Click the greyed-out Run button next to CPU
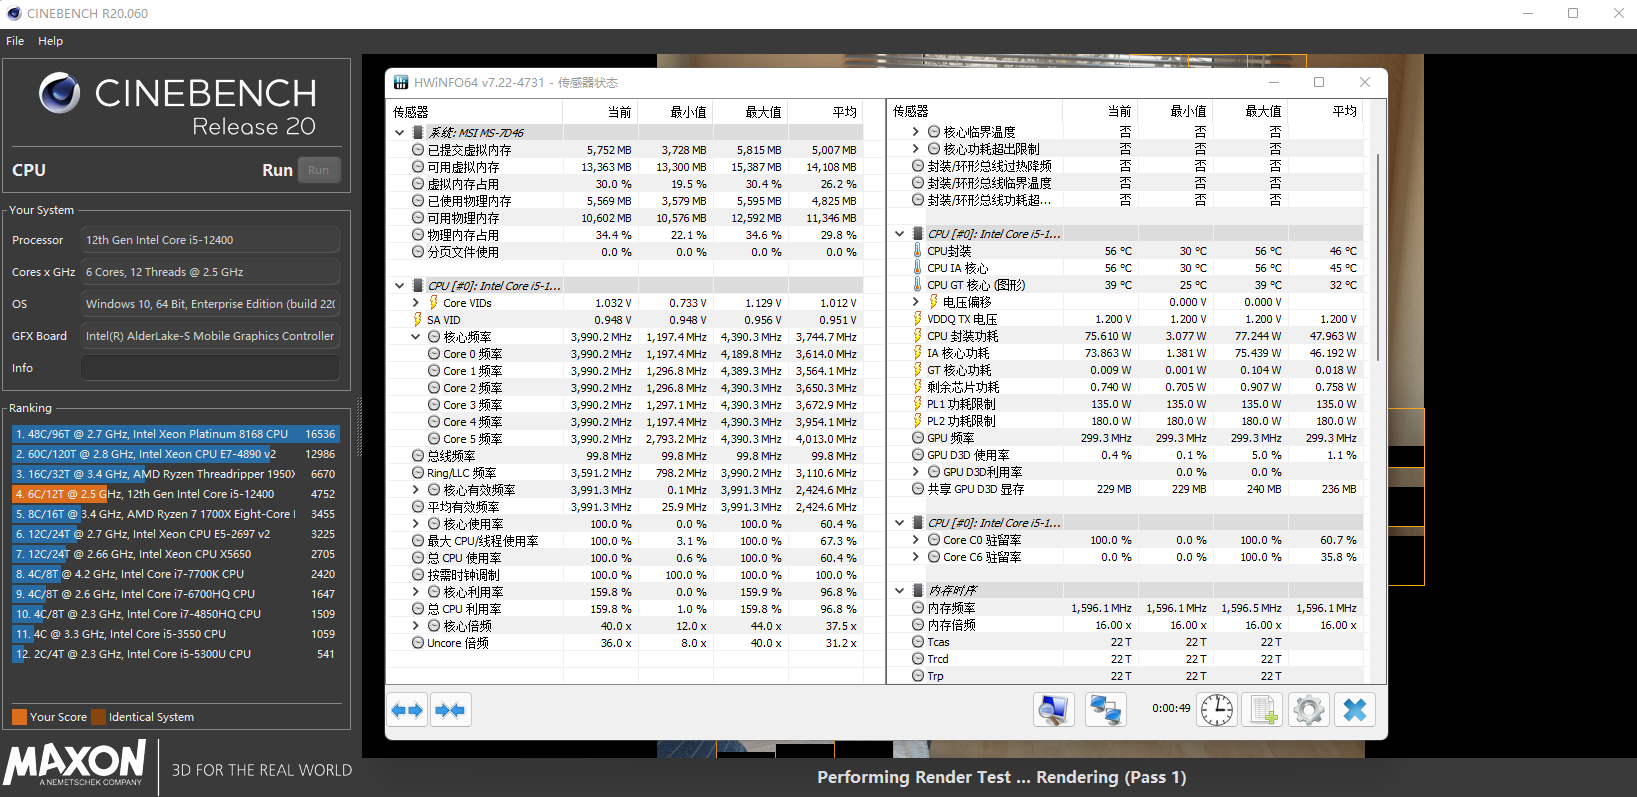This screenshot has width=1637, height=797. [318, 170]
